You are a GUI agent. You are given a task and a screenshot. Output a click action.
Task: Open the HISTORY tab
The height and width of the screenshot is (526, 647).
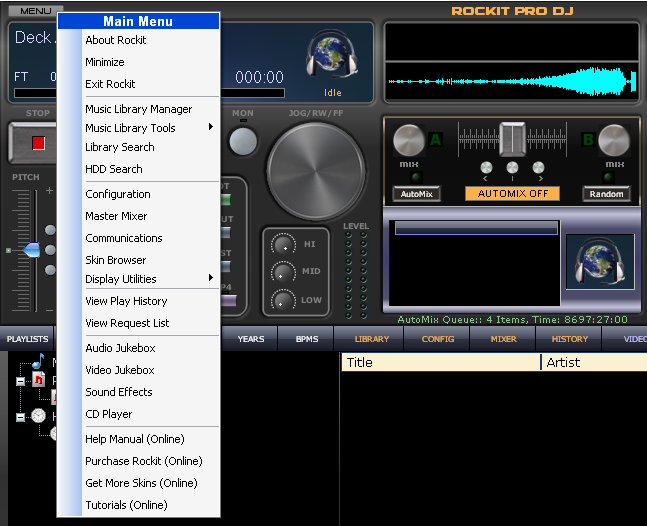click(569, 339)
